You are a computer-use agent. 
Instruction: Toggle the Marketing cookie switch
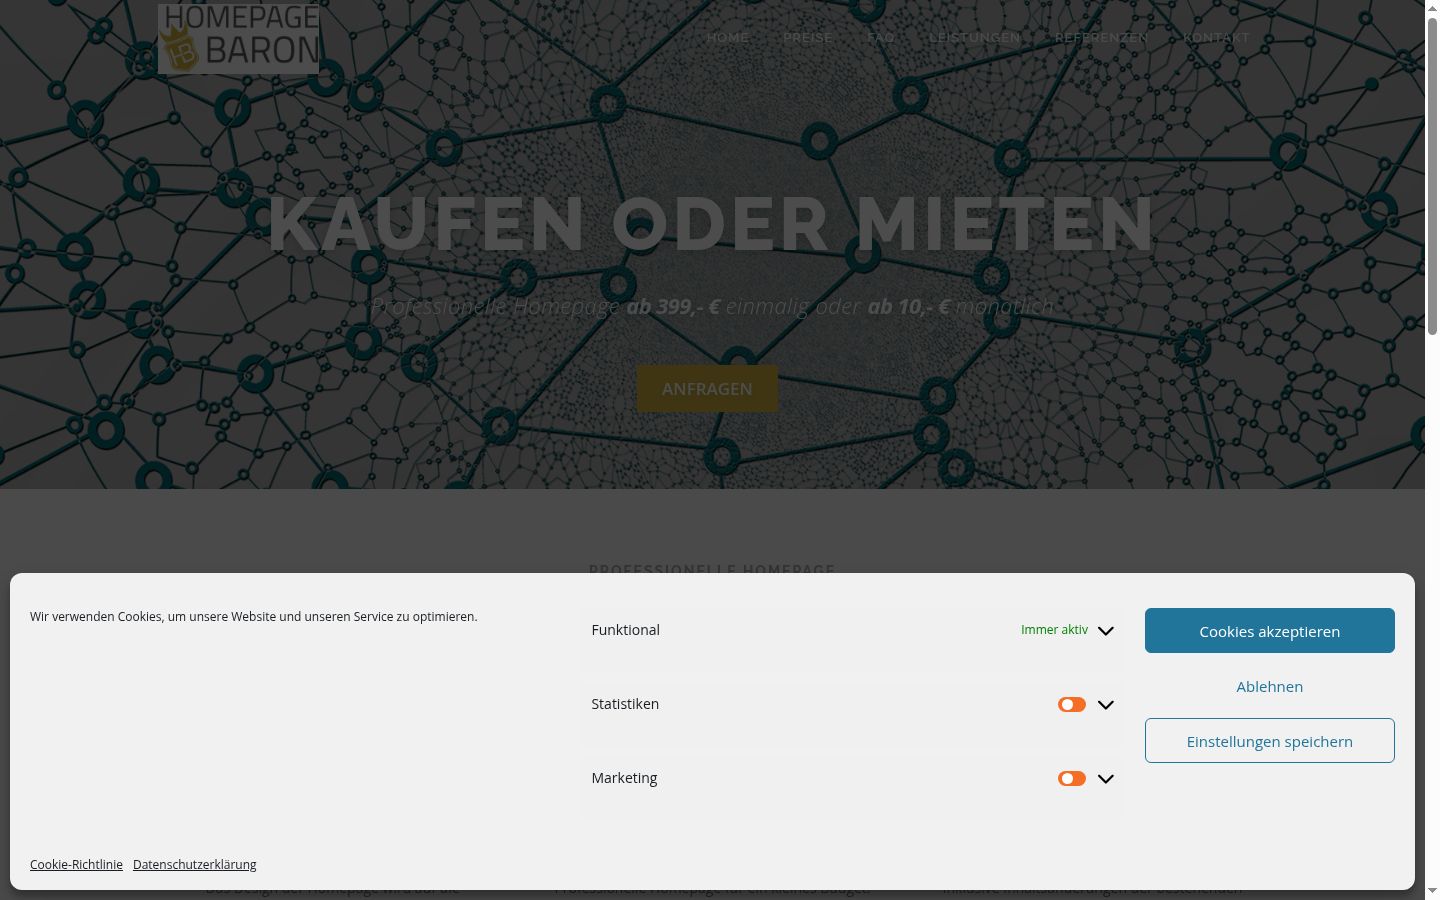(x=1072, y=779)
